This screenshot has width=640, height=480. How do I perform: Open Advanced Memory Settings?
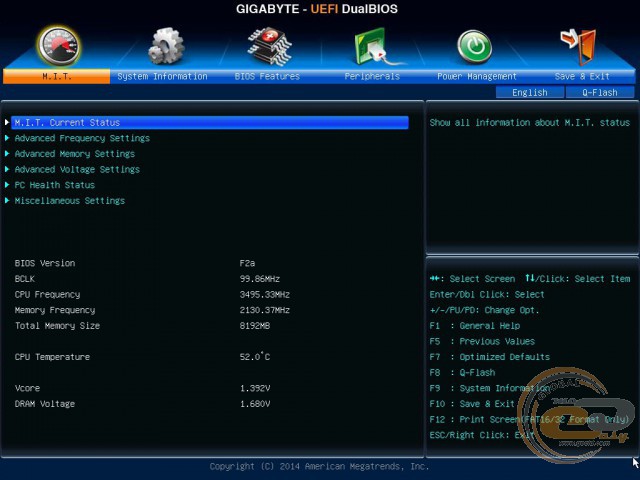pyautogui.click(x=75, y=154)
